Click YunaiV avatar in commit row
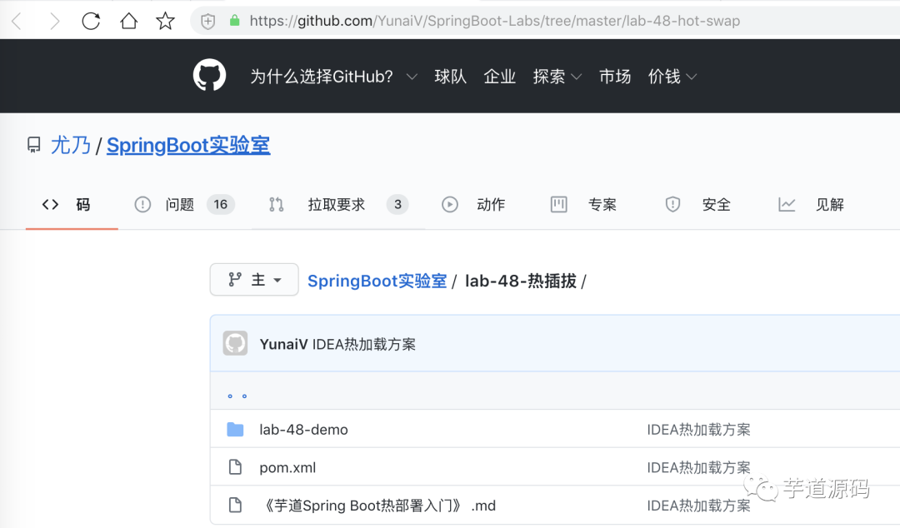Viewport: 900px width, 528px height. pos(235,344)
